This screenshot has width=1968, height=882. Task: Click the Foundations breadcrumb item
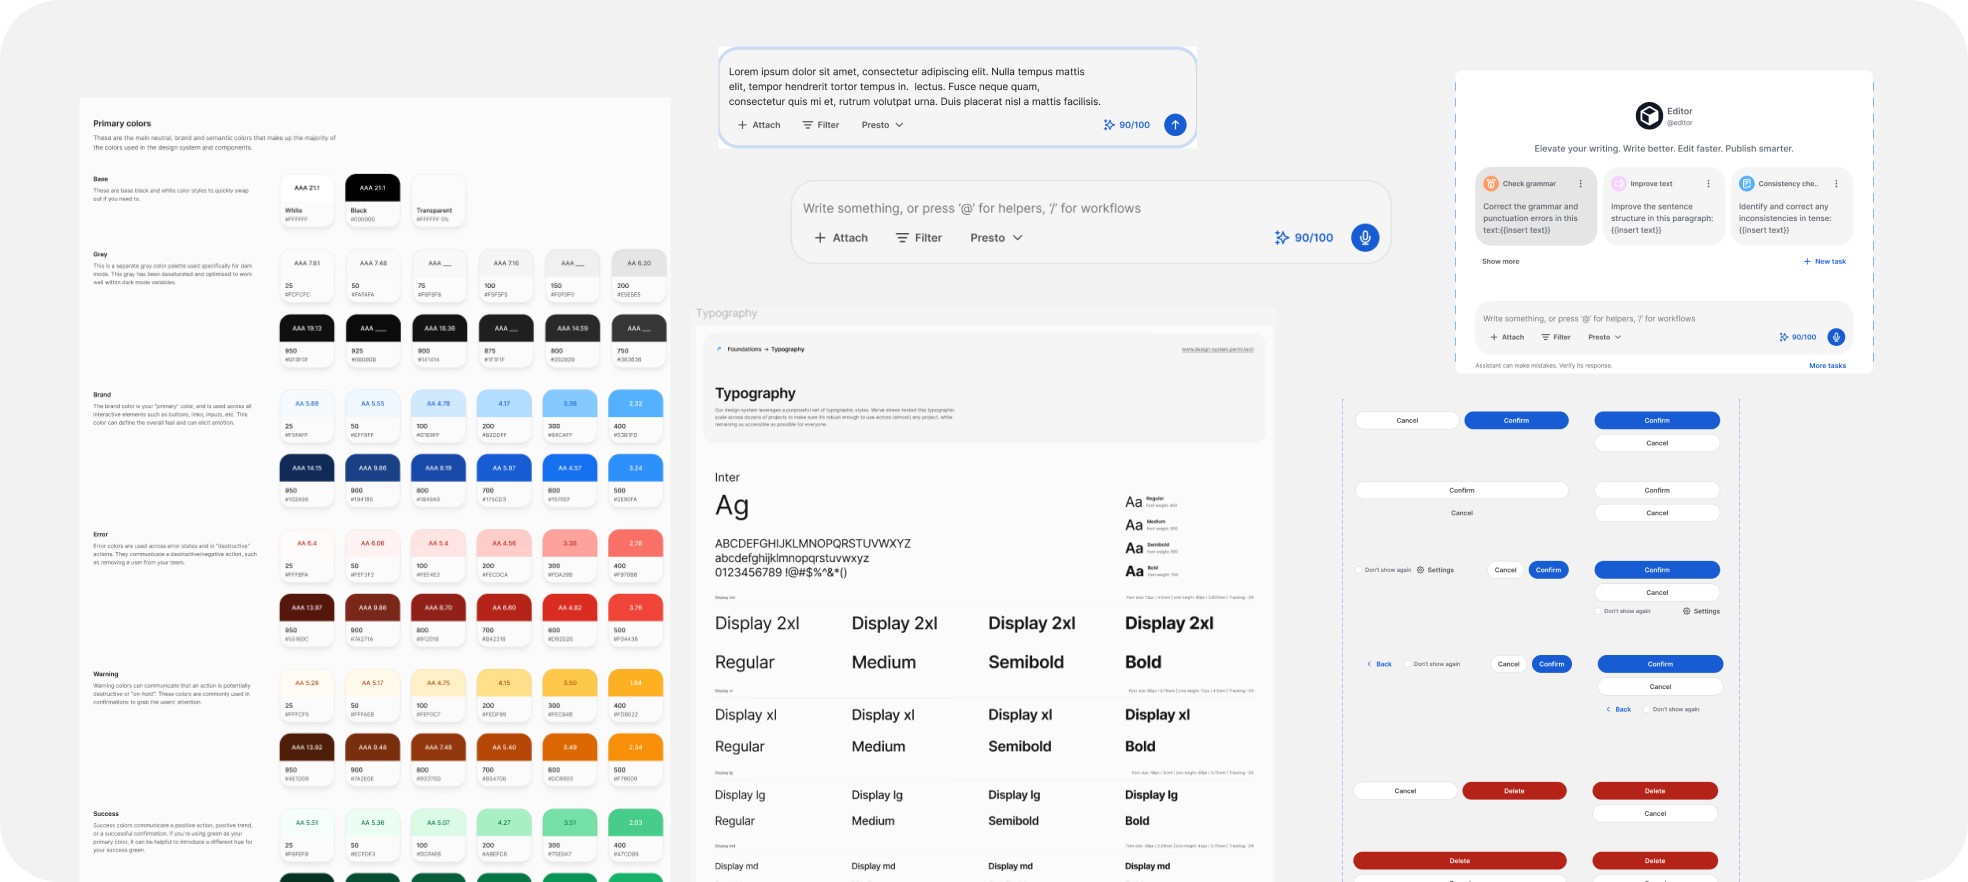pos(744,349)
